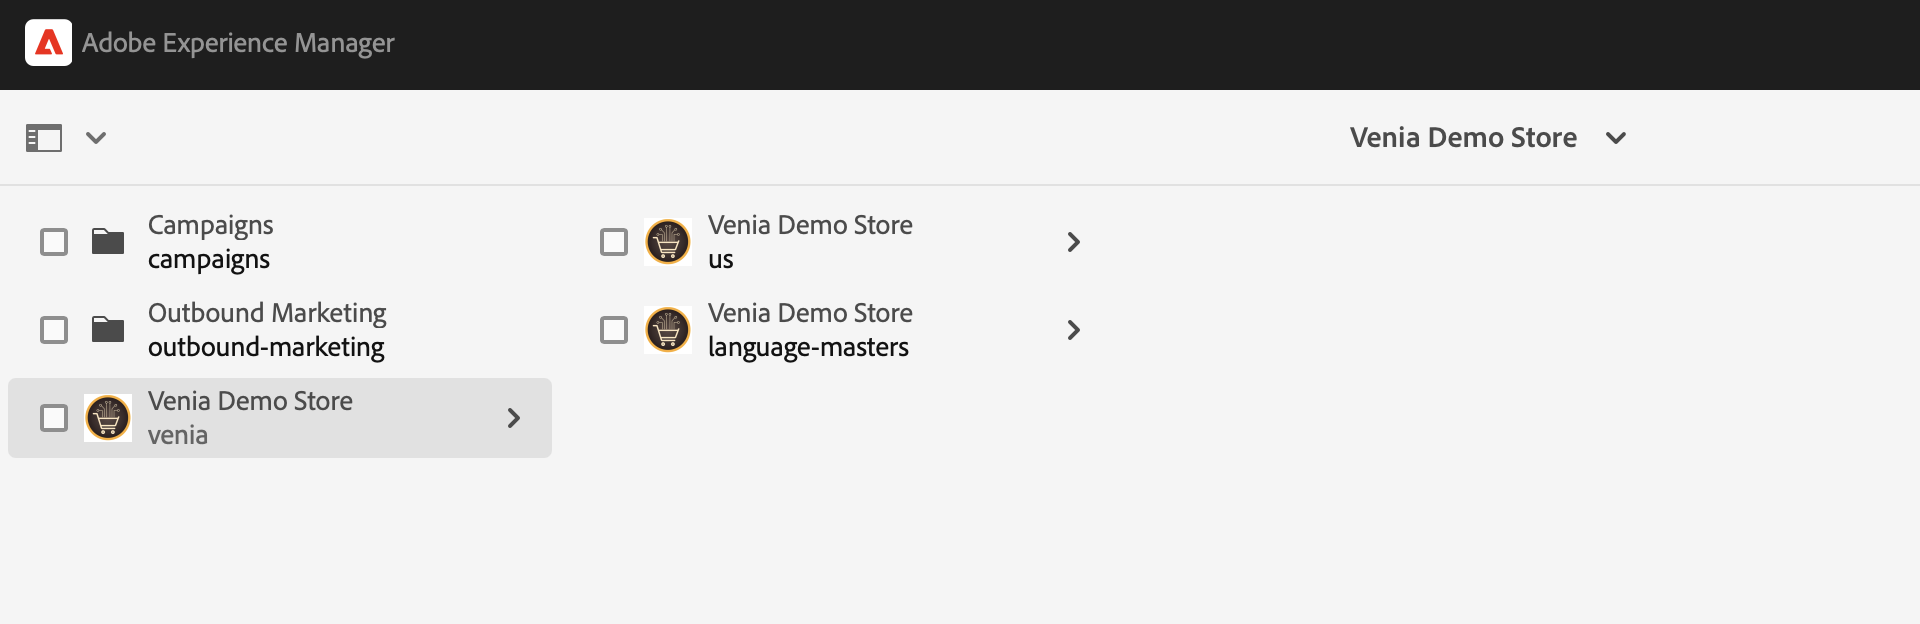Viewport: 1920px width, 624px height.
Task: Expand the language-masters chevron
Action: [x=1074, y=330]
